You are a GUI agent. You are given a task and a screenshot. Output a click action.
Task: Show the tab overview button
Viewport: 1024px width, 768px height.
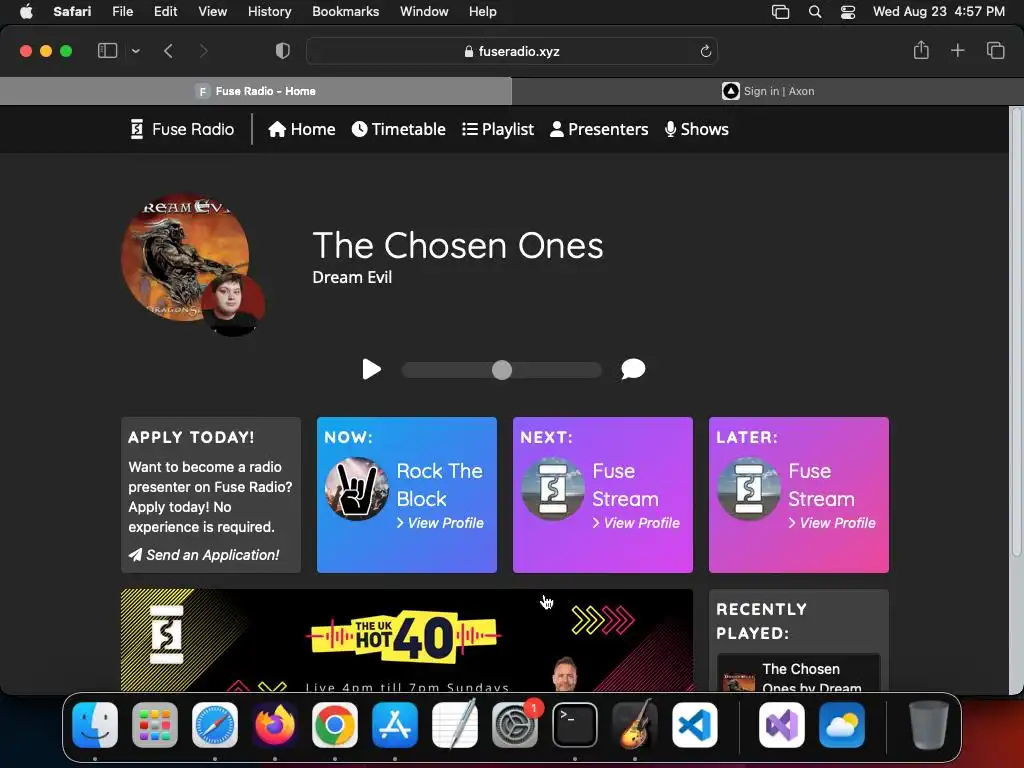995,50
